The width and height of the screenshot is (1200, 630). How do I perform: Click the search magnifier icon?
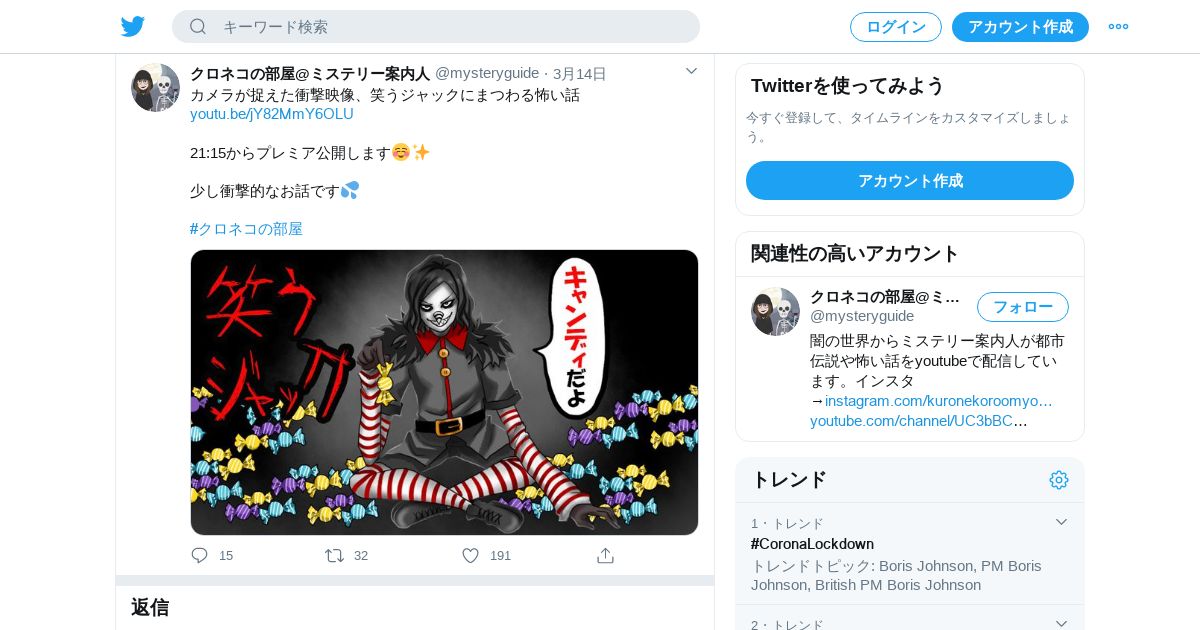coord(198,27)
